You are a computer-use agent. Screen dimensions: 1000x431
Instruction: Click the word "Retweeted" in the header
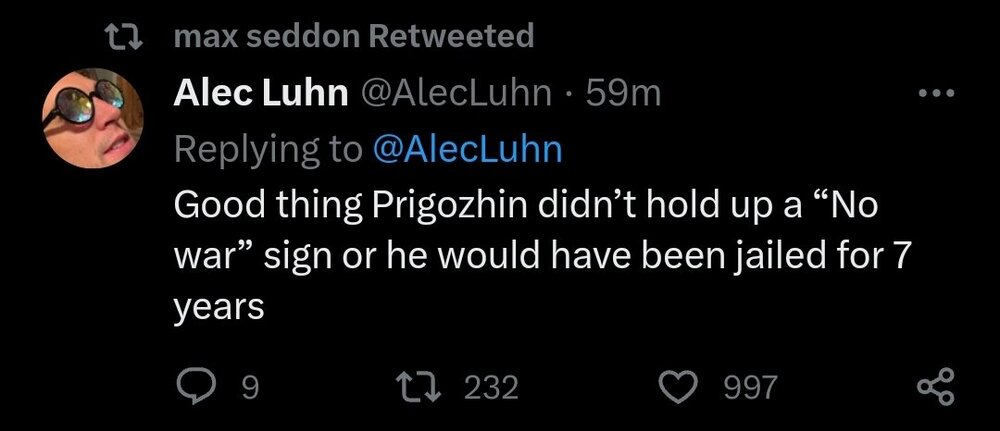click(451, 38)
